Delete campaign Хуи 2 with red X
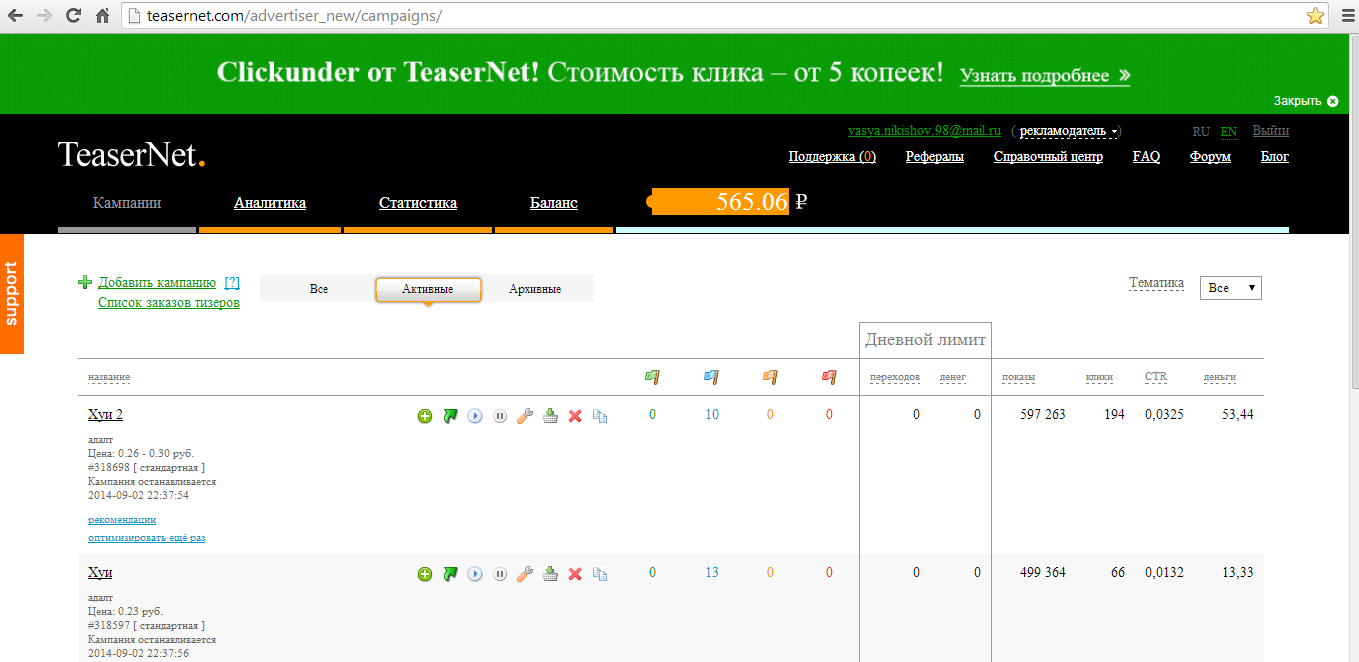The height and width of the screenshot is (662, 1359). [575, 416]
